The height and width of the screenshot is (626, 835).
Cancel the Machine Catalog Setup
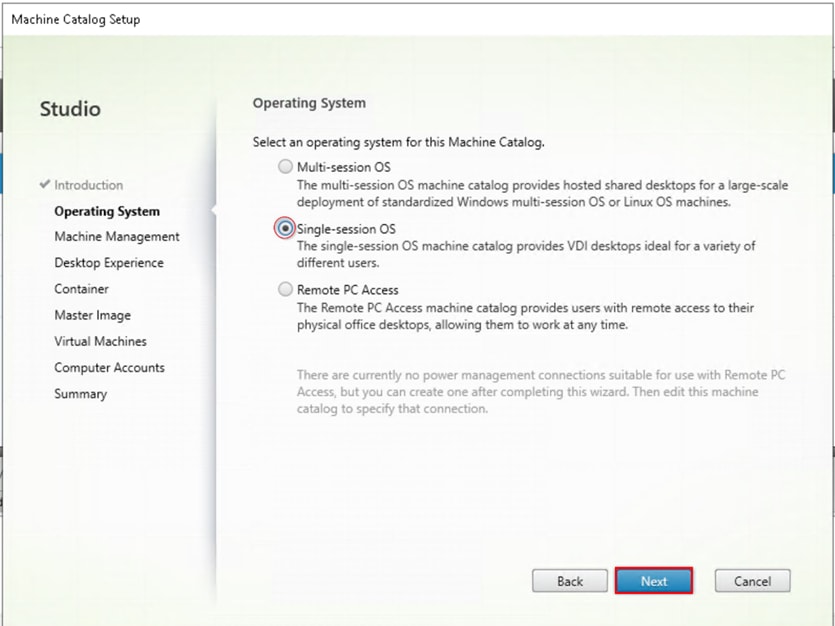752,581
